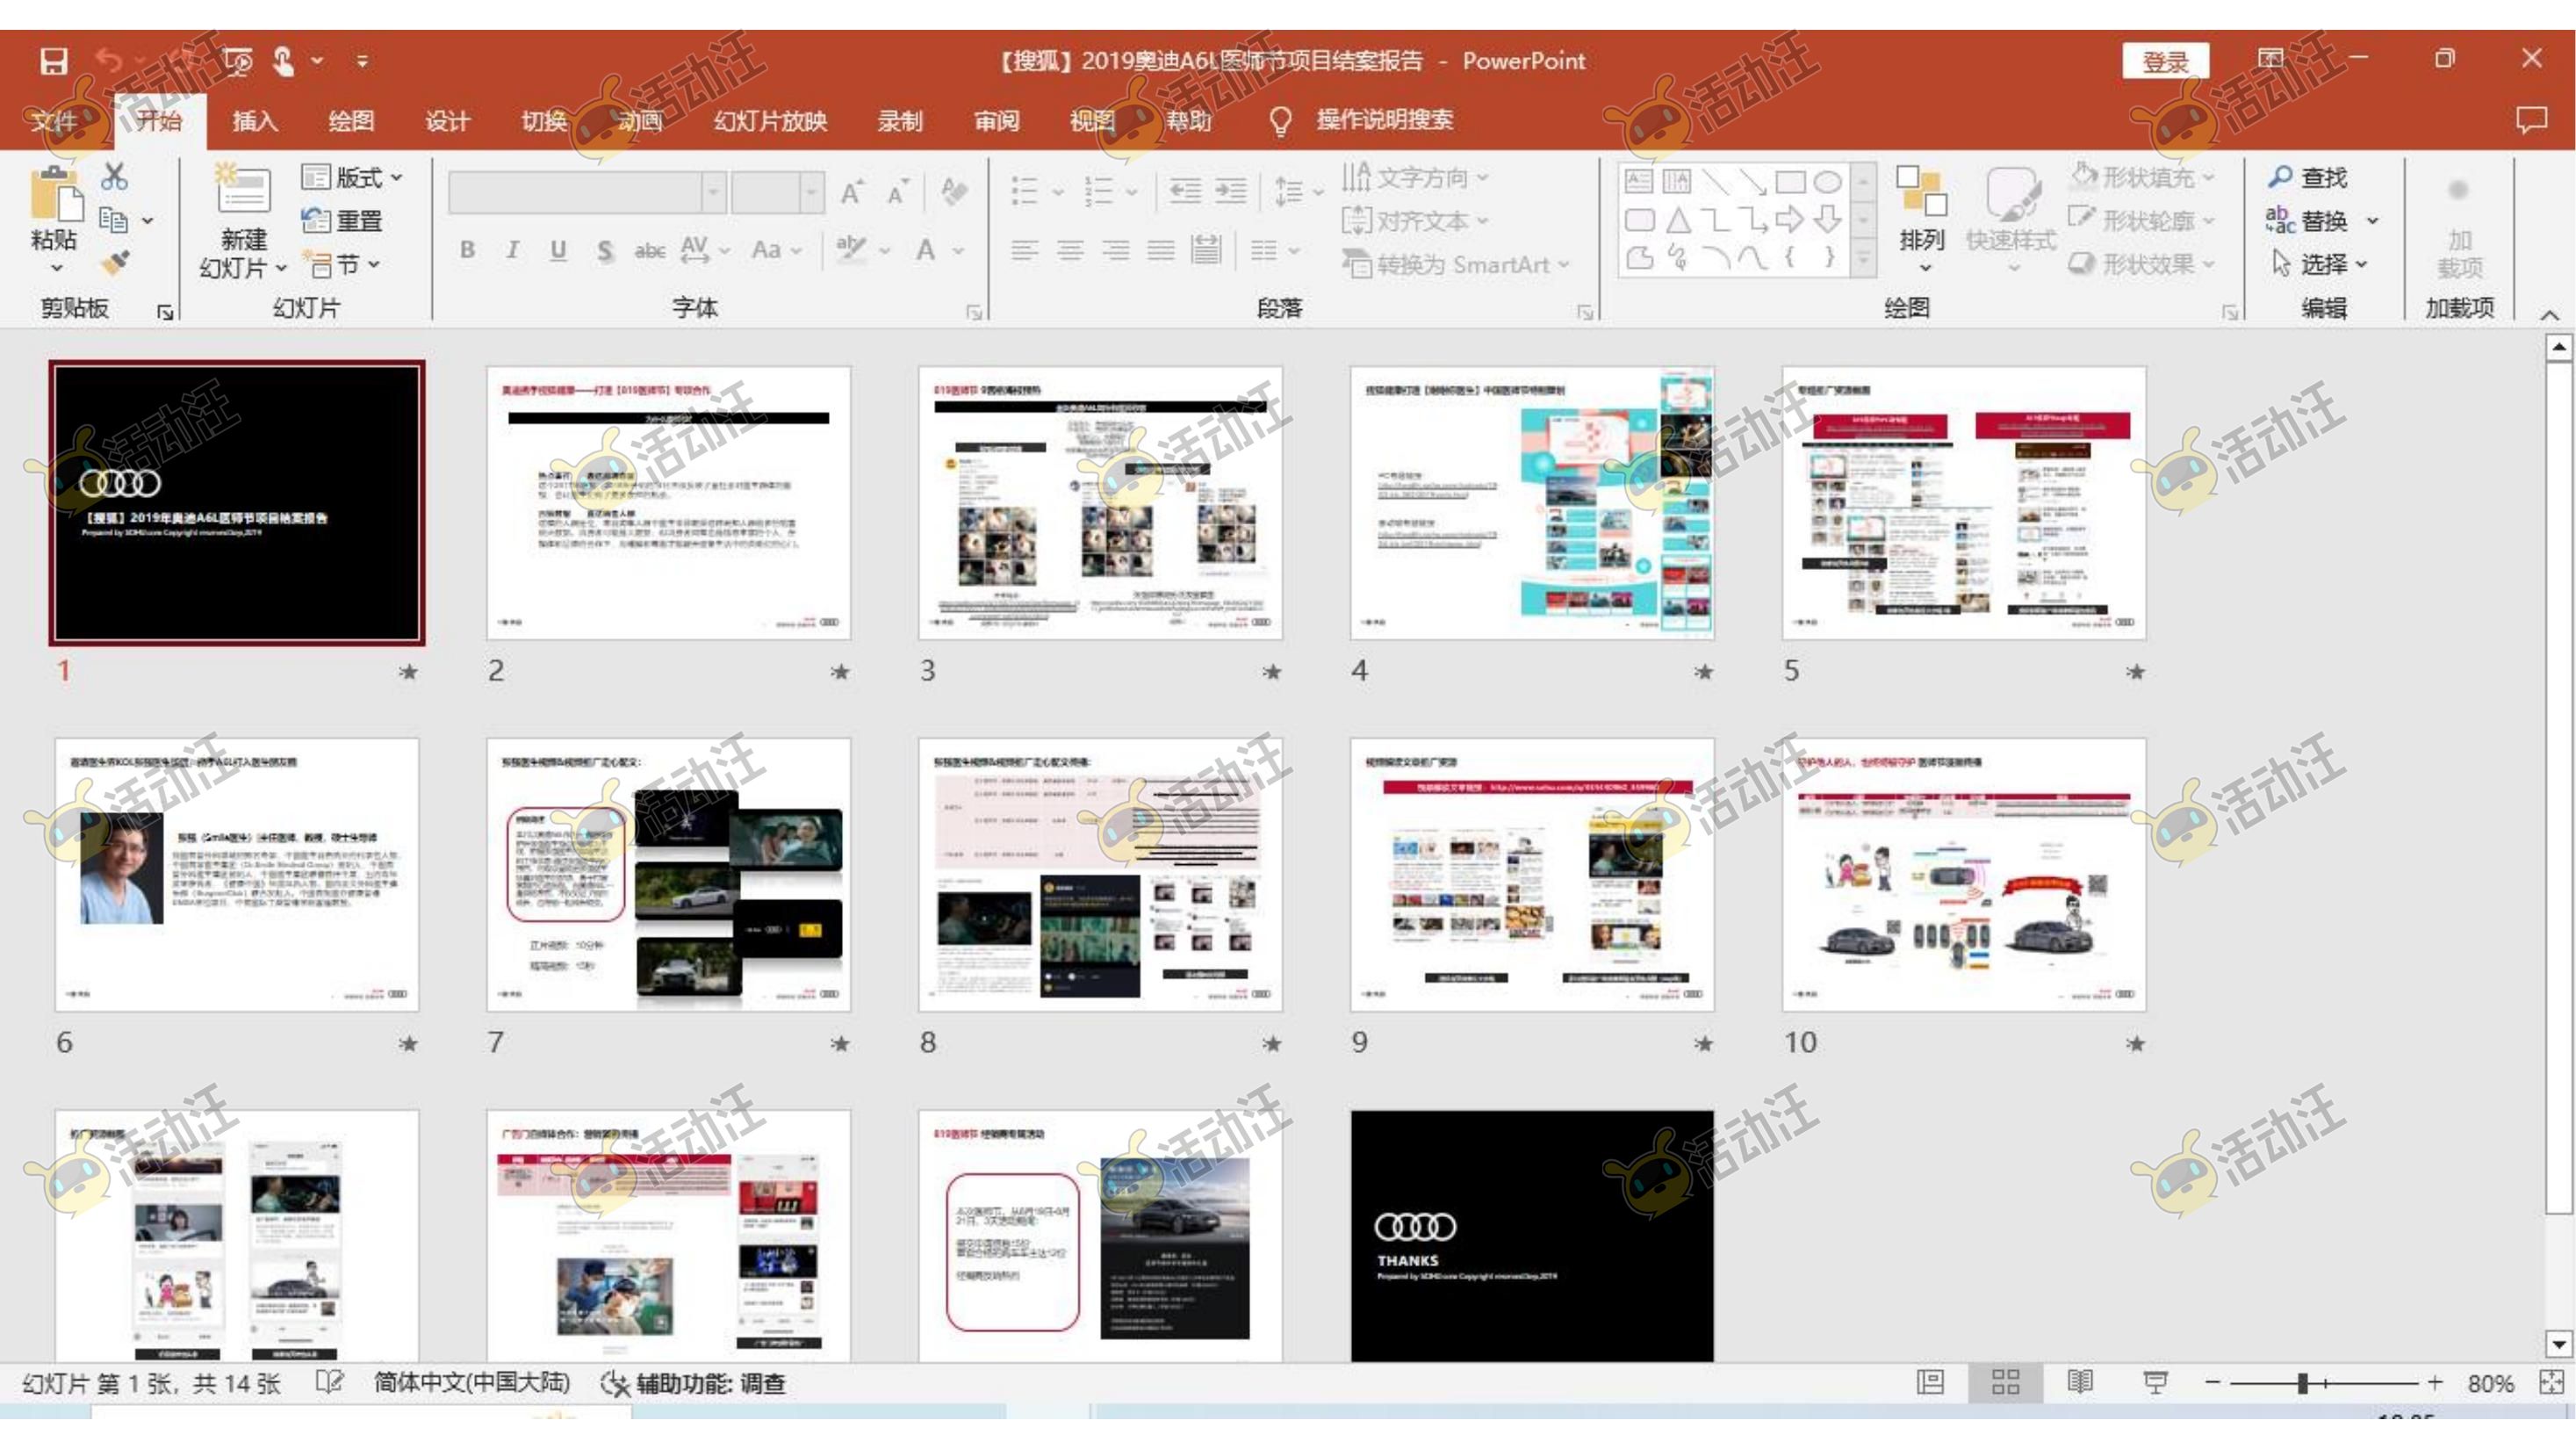
Task: Click zoom in plus button
Action: point(2435,1383)
